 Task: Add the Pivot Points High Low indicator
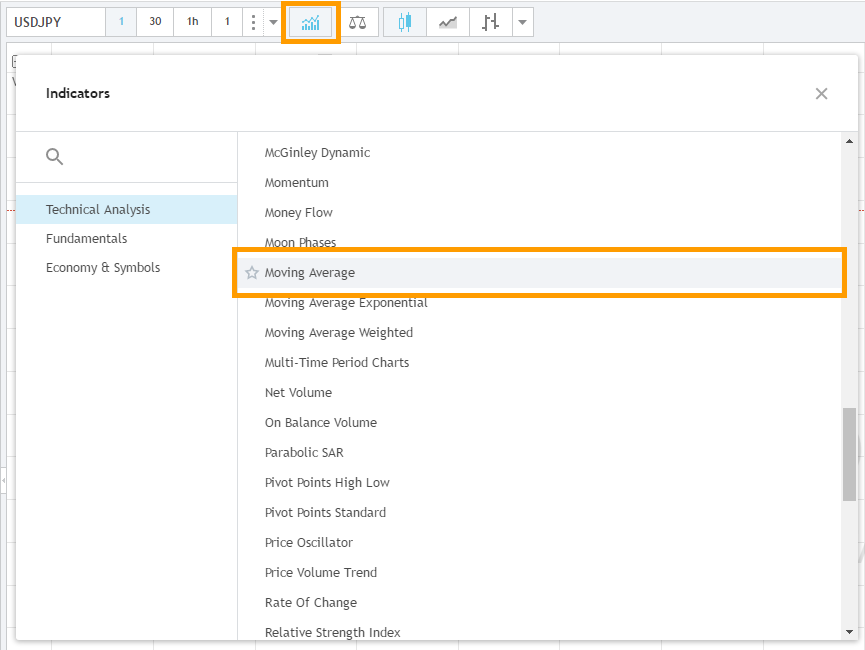[539, 482]
